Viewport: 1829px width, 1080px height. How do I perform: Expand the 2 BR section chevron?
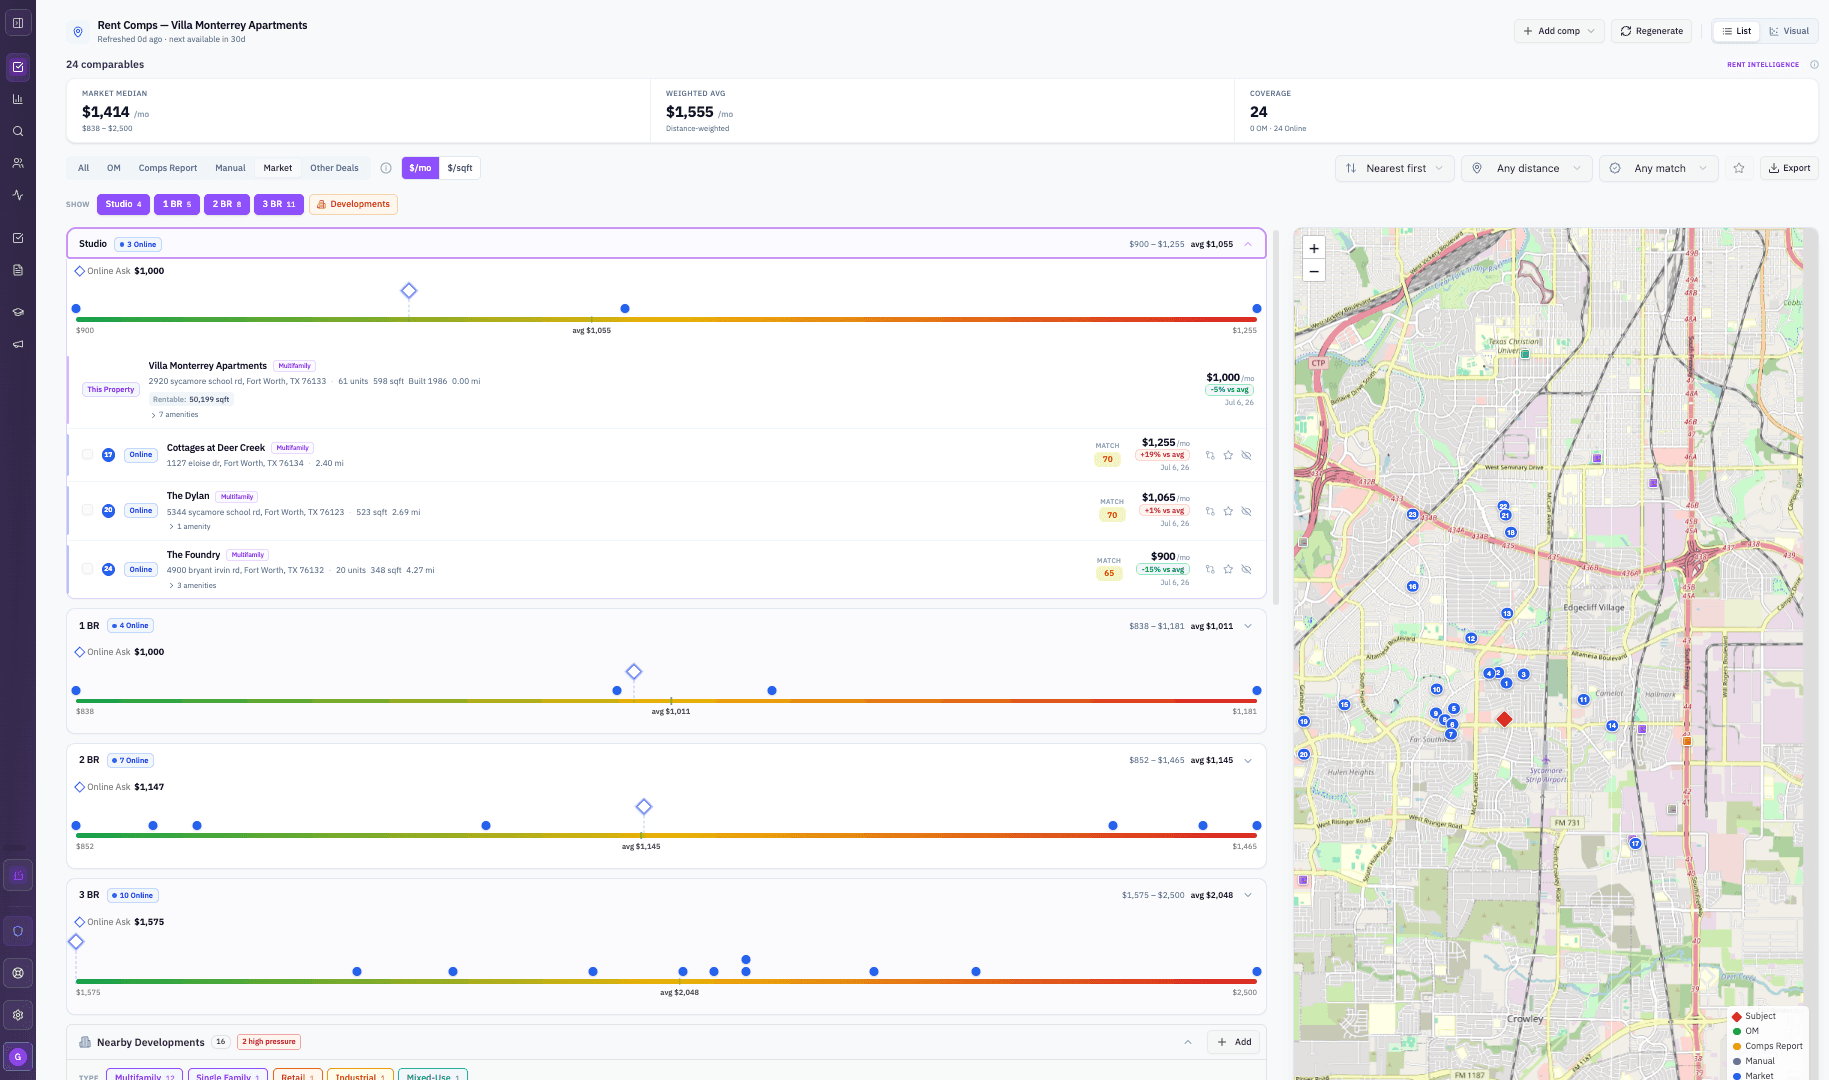[1248, 760]
